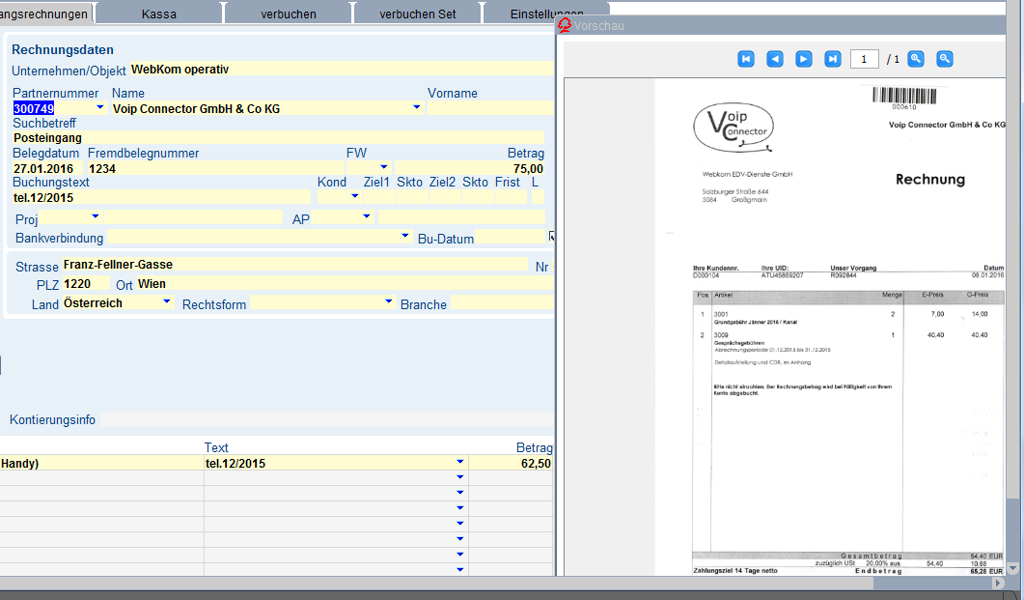Switch to the Kassa tab
Screen dimensions: 1024x600
coord(159,14)
